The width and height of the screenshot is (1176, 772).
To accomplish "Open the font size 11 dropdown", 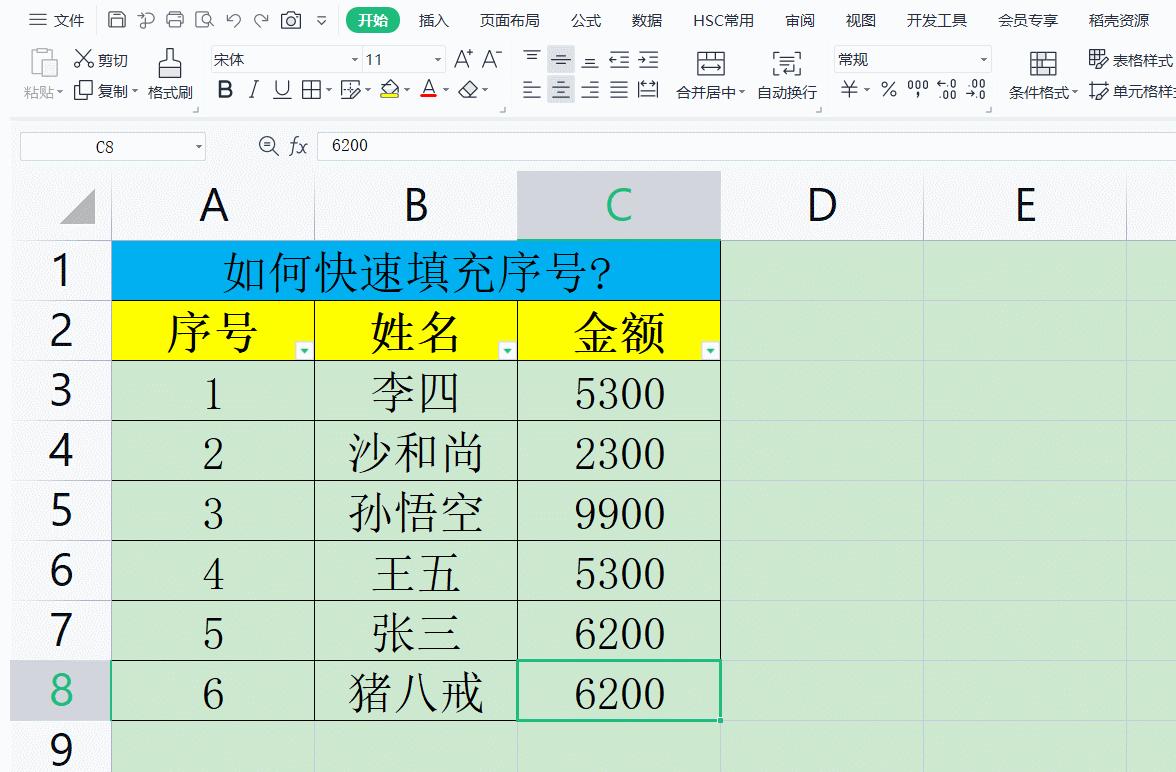I will click(x=438, y=60).
